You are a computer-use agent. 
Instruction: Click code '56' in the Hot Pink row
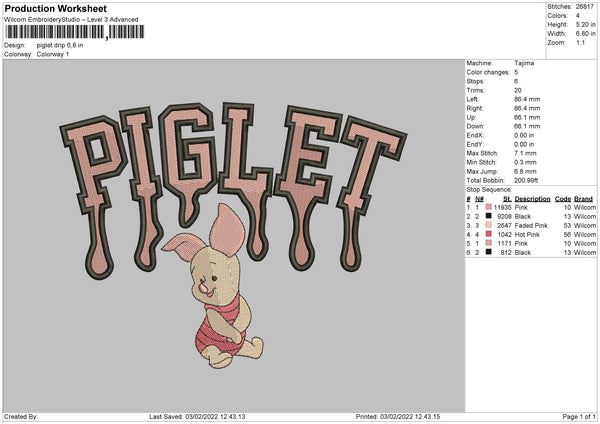point(567,235)
